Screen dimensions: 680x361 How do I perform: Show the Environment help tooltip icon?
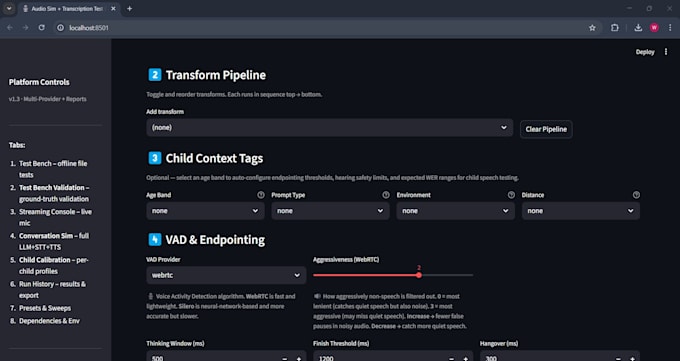pos(511,195)
